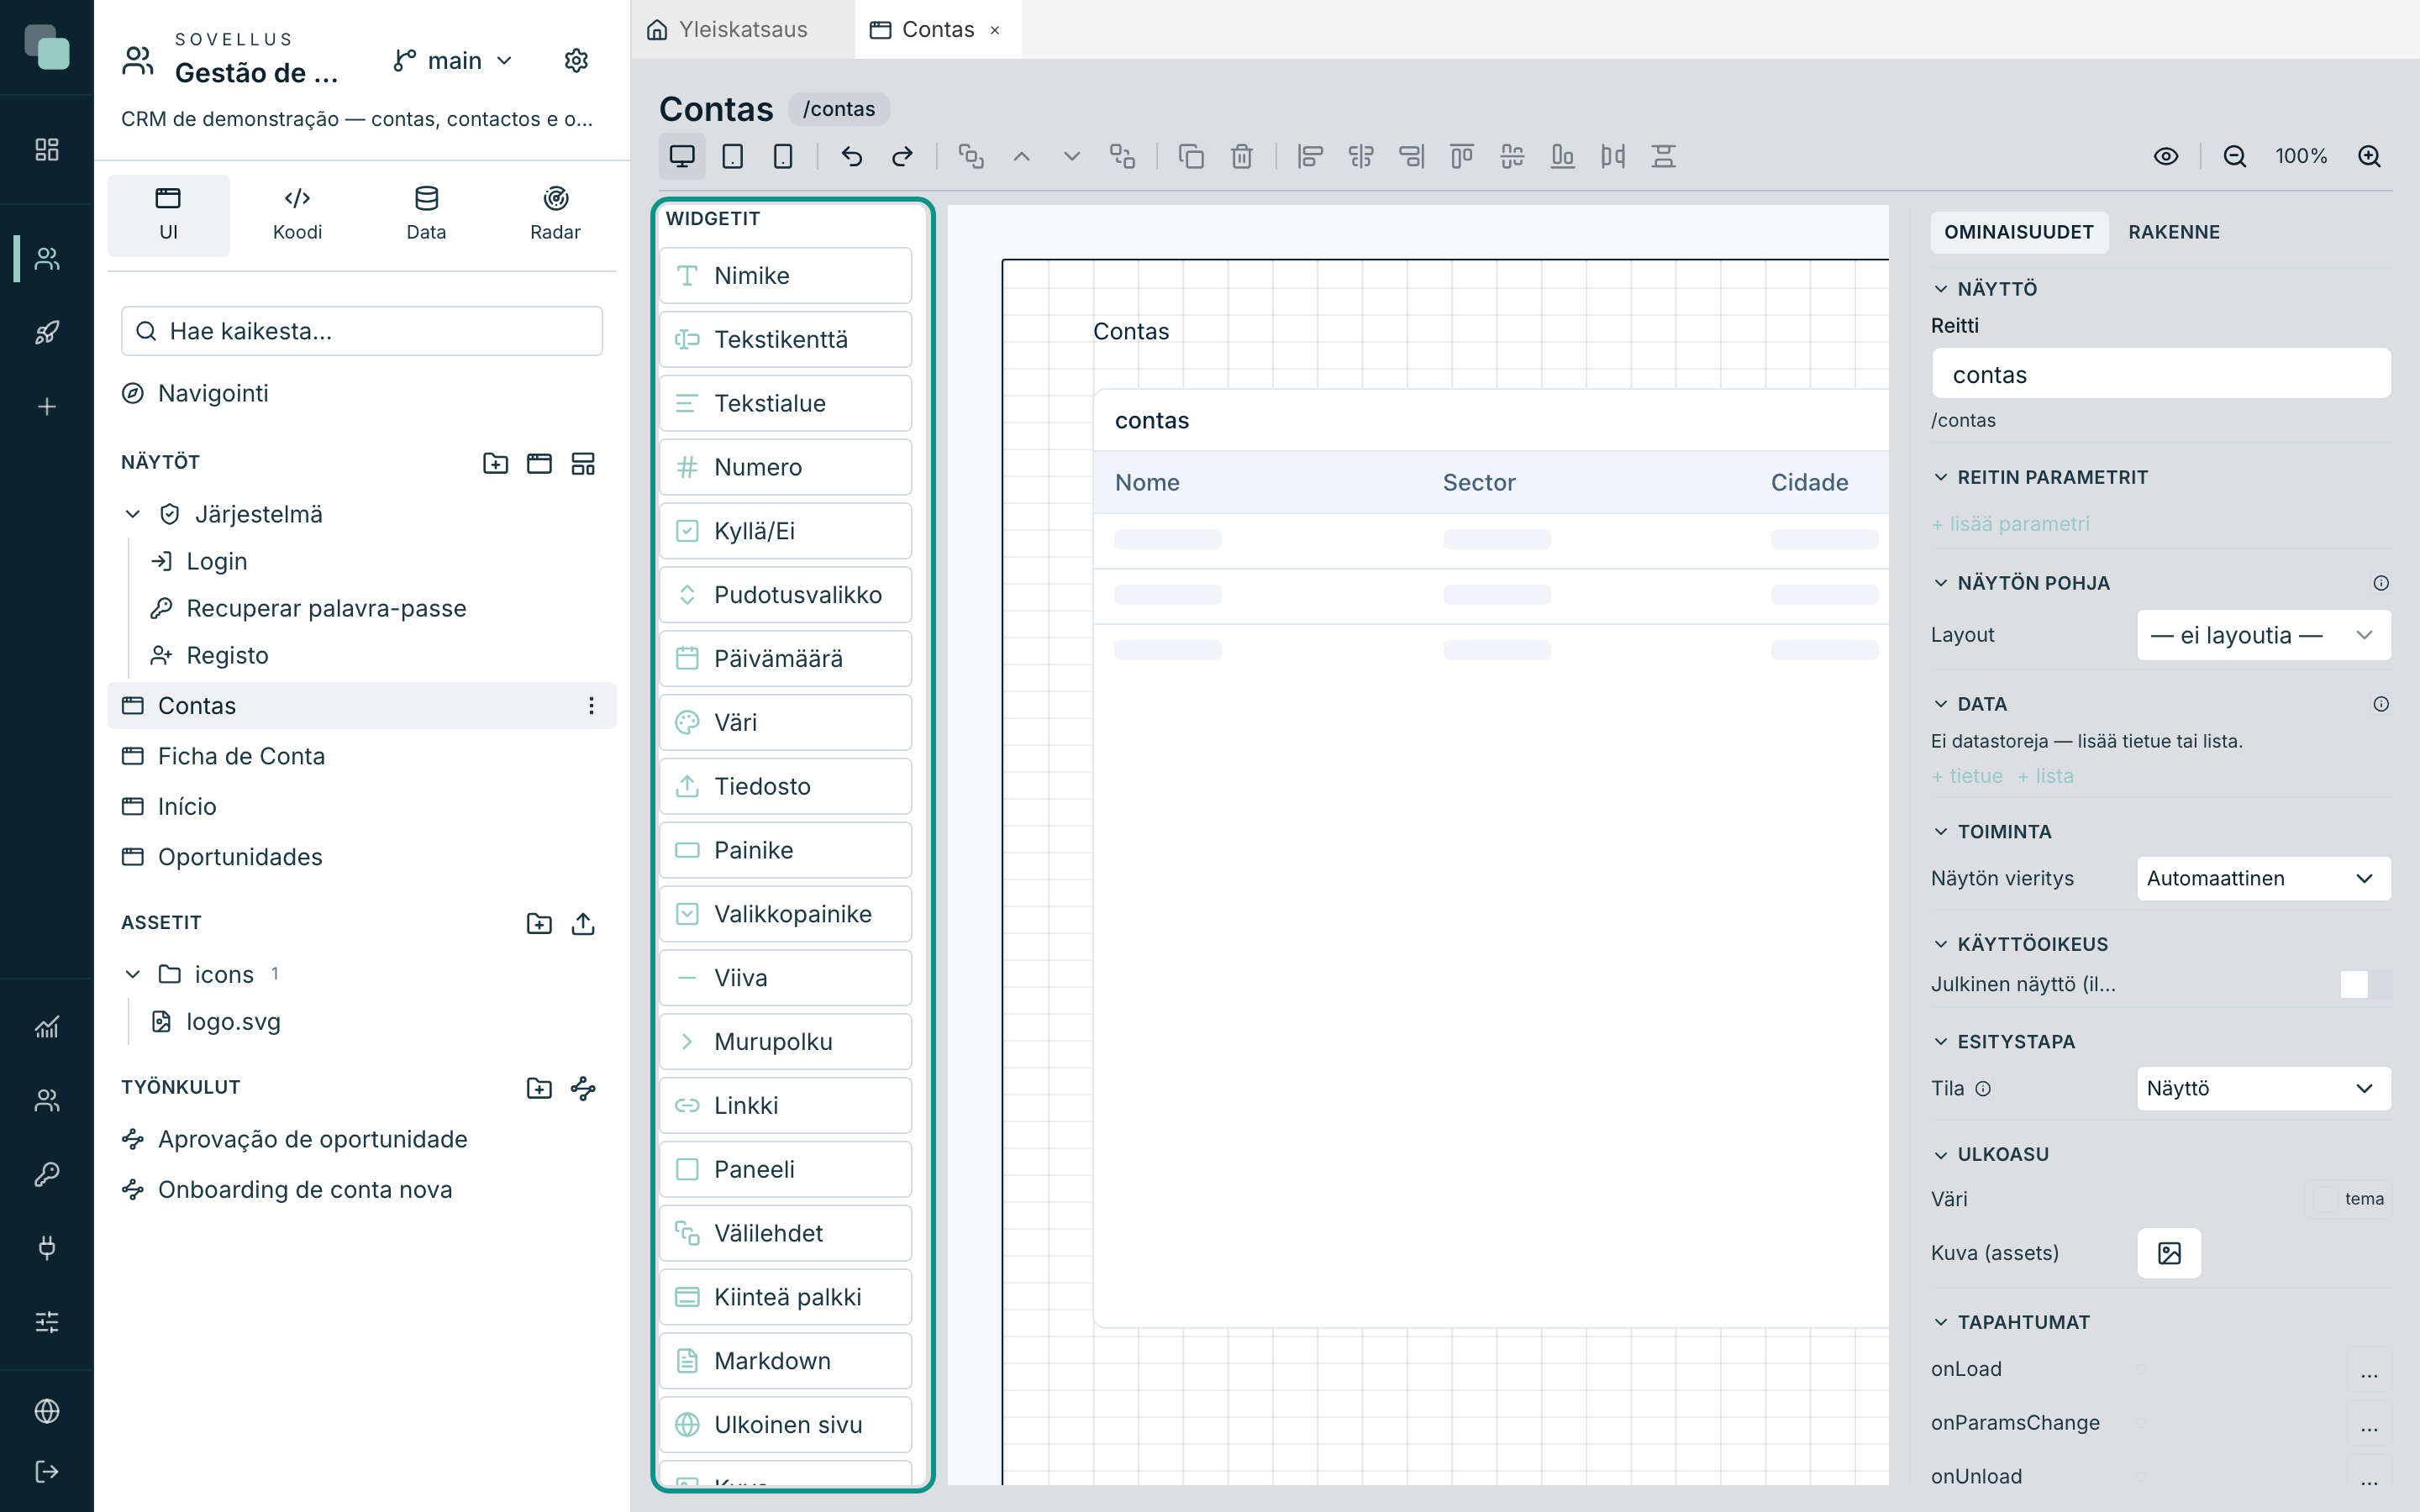Image resolution: width=2420 pixels, height=1512 pixels.
Task: Switch to tablet viewport preview
Action: 733,156
